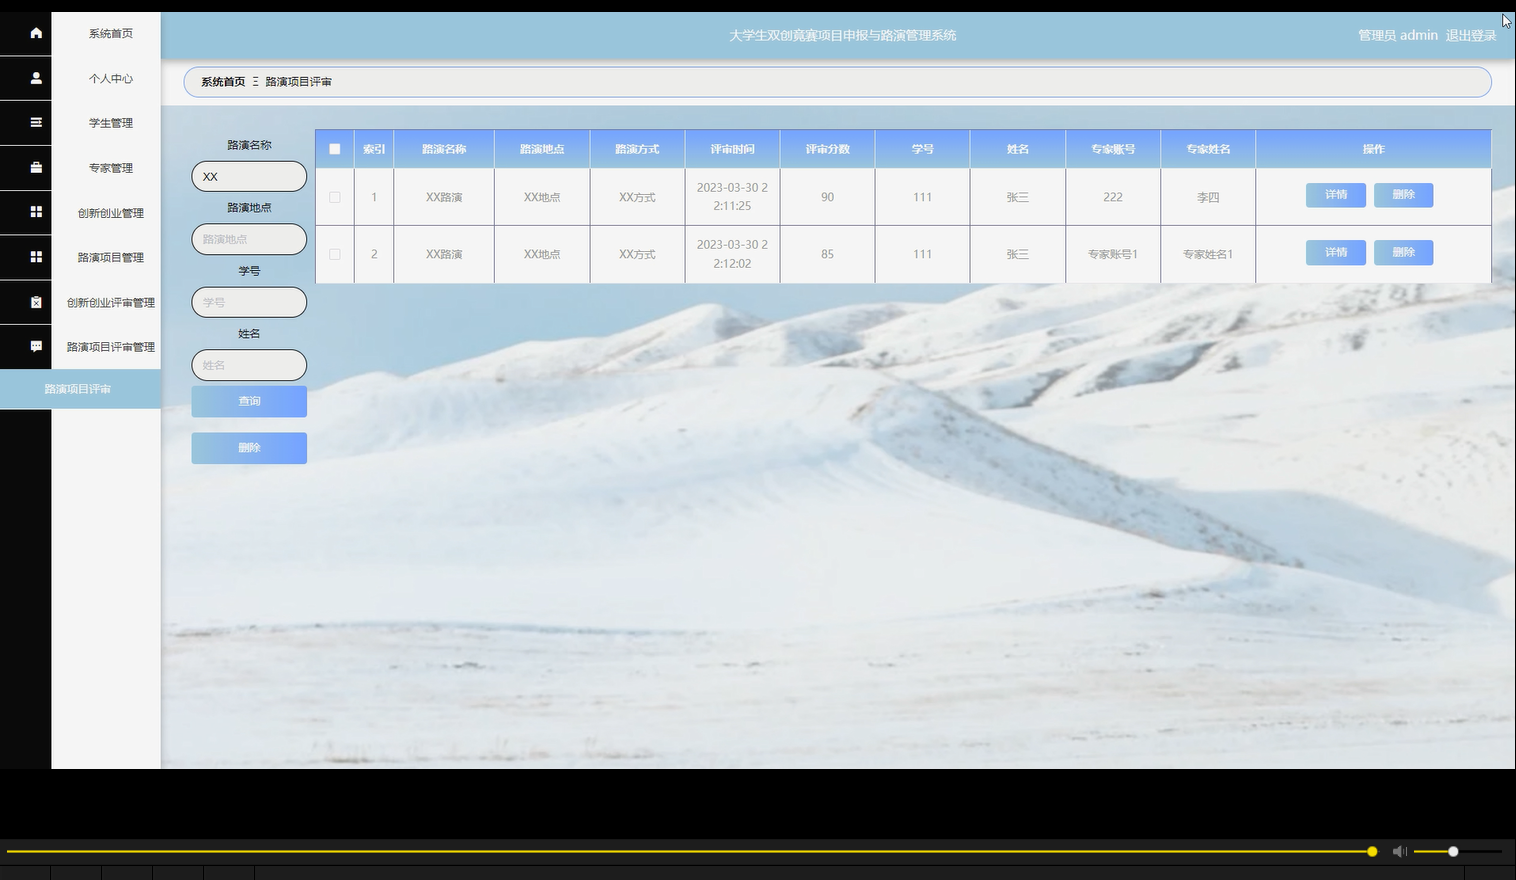Collapse 路演项目评审管理 menu
This screenshot has width=1516, height=880.
[x=110, y=347]
